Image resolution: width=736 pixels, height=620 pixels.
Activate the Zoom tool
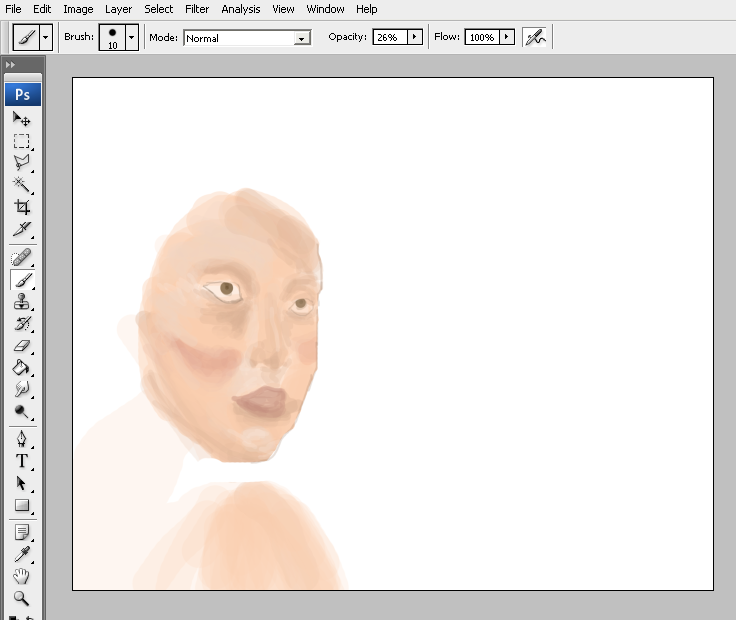(x=21, y=598)
